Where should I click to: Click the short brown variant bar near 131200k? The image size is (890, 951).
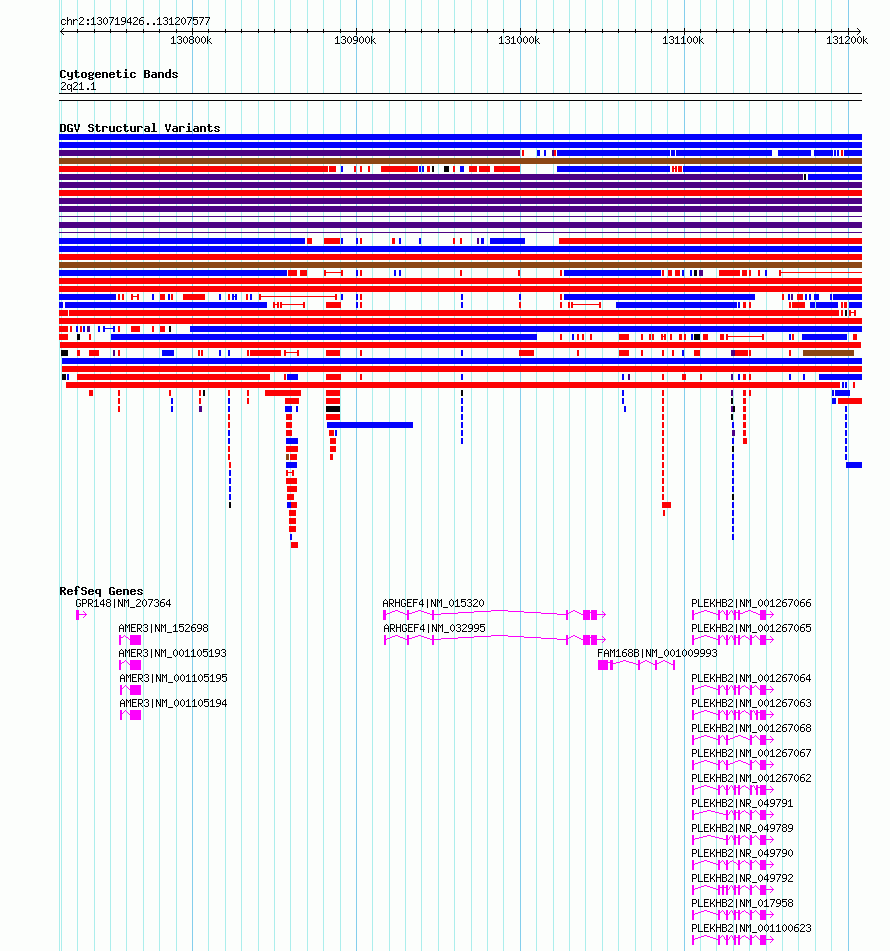tap(828, 353)
